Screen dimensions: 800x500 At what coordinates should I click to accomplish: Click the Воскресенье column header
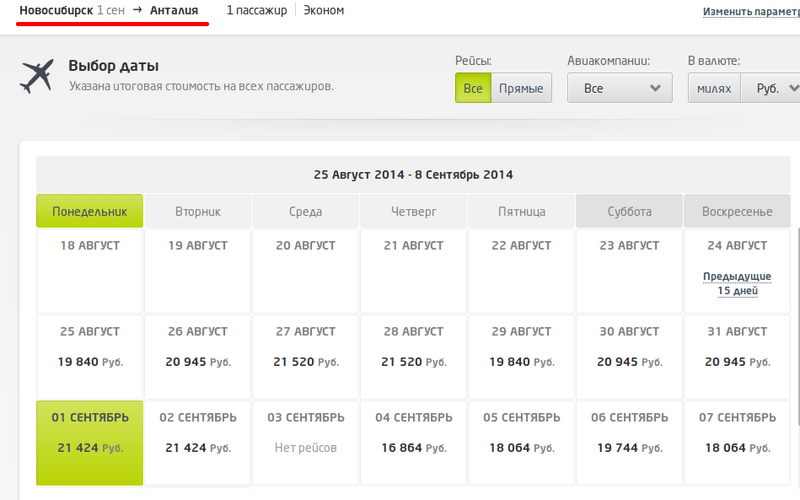737,211
